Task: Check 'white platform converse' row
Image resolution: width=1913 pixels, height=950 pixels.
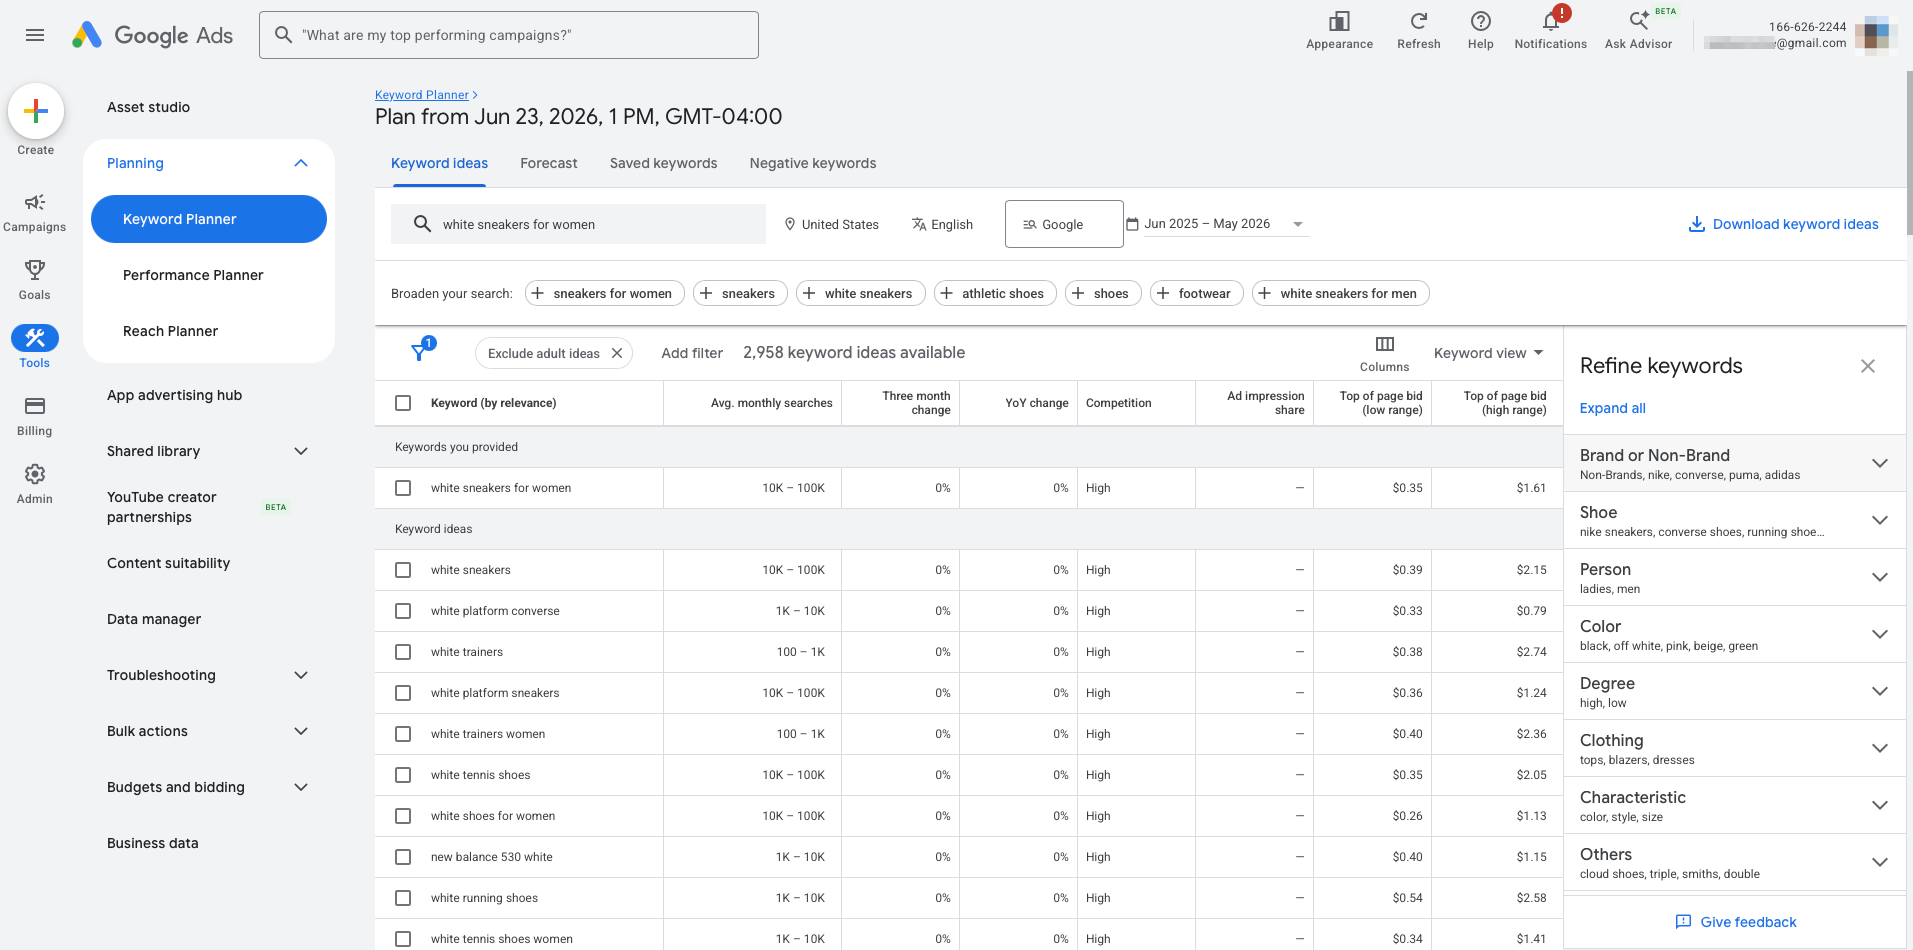Action: point(403,611)
